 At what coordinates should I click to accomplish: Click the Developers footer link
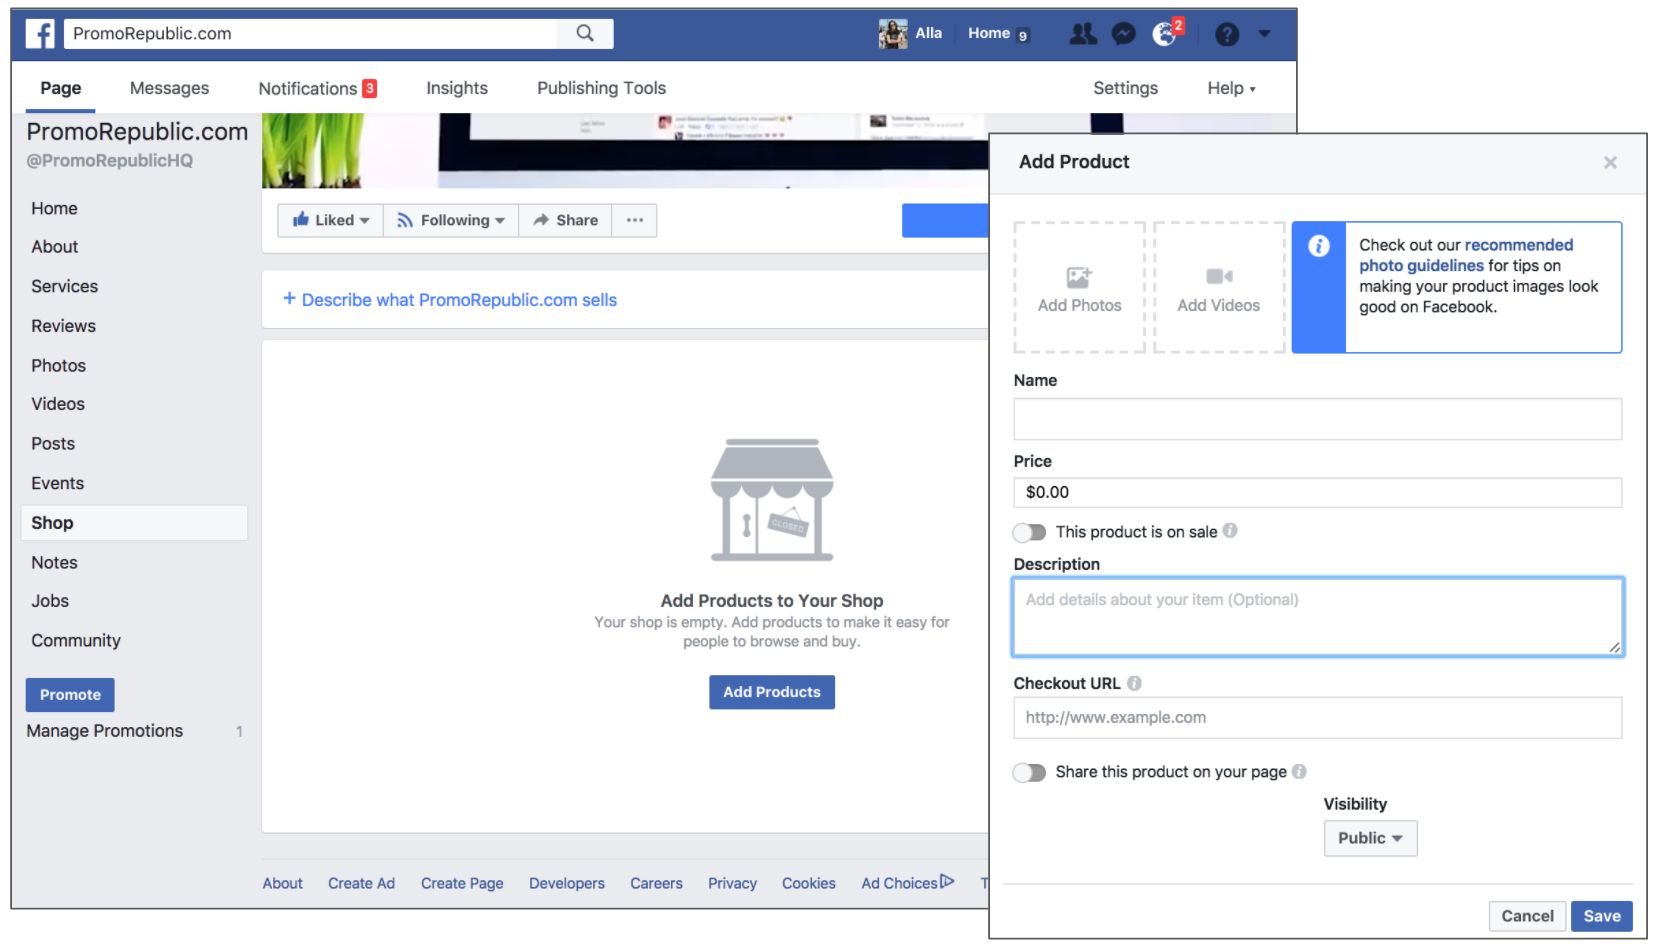[567, 883]
